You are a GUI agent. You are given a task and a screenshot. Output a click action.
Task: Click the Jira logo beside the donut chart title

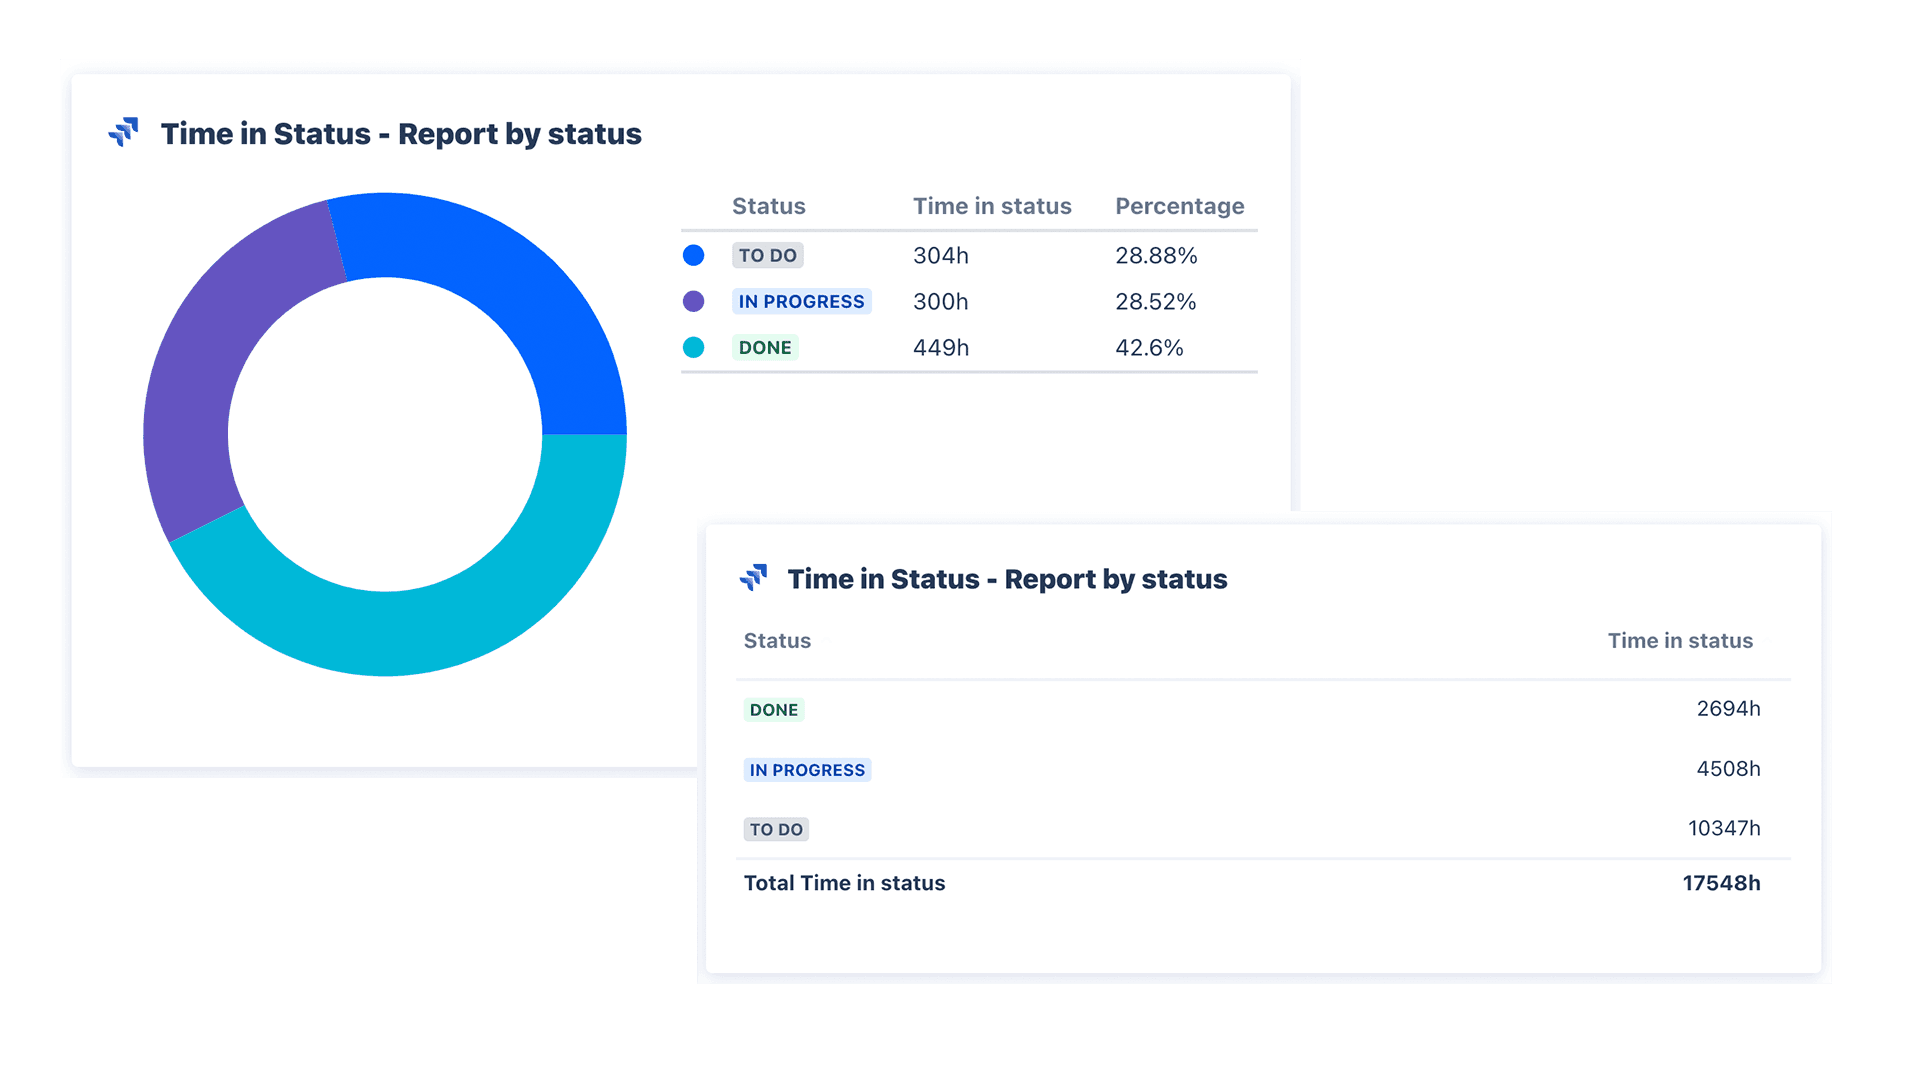(x=123, y=132)
